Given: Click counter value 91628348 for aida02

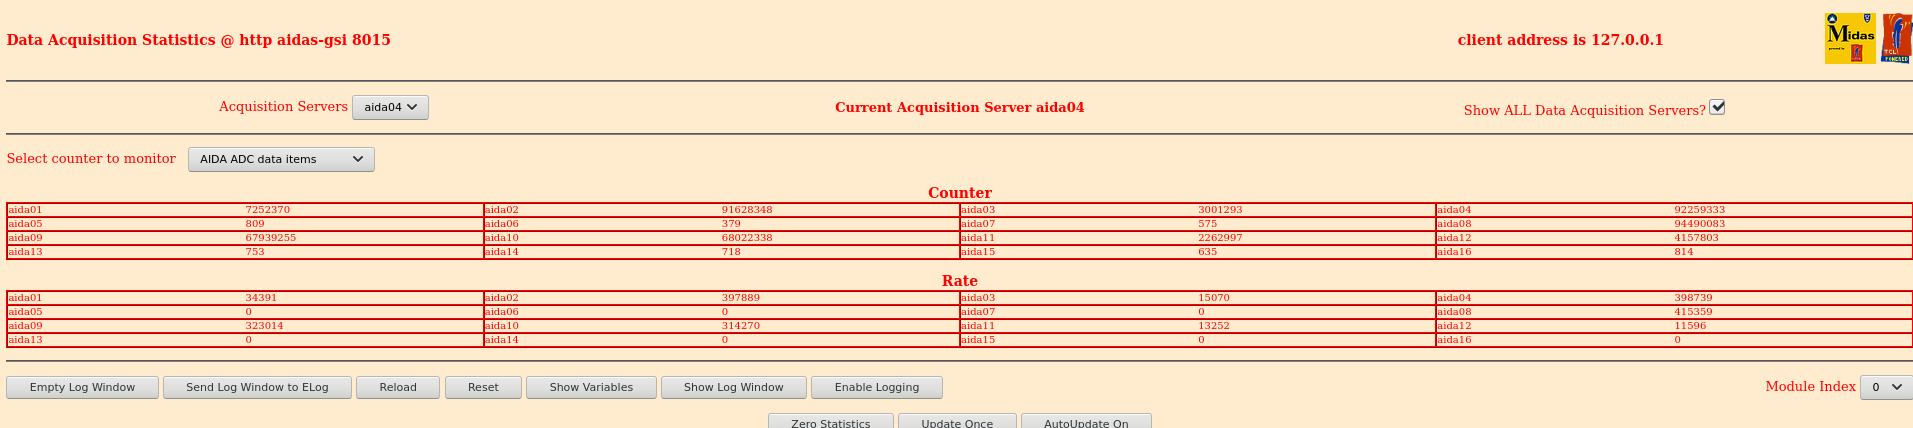Looking at the screenshot, I should (747, 210).
